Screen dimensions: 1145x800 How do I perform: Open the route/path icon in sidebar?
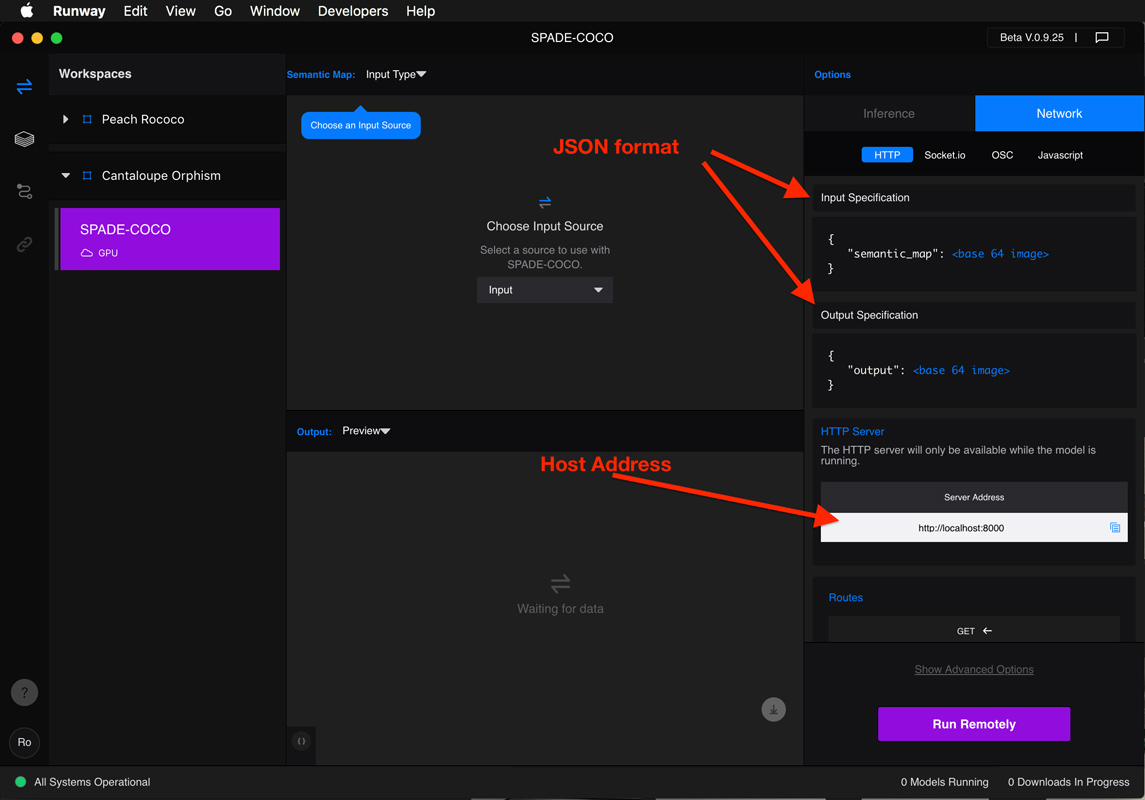24,191
